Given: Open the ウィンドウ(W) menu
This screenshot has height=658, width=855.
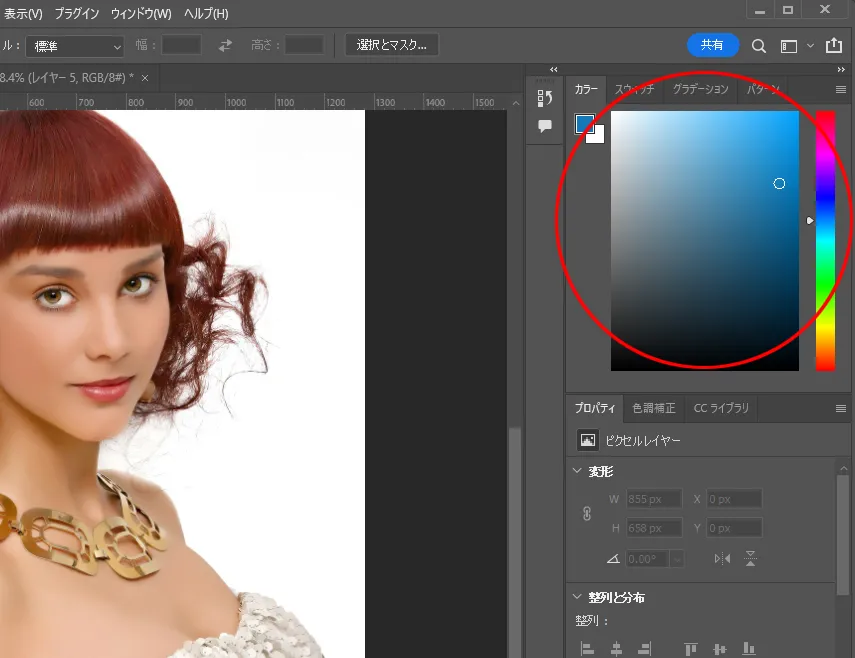Looking at the screenshot, I should click(141, 14).
